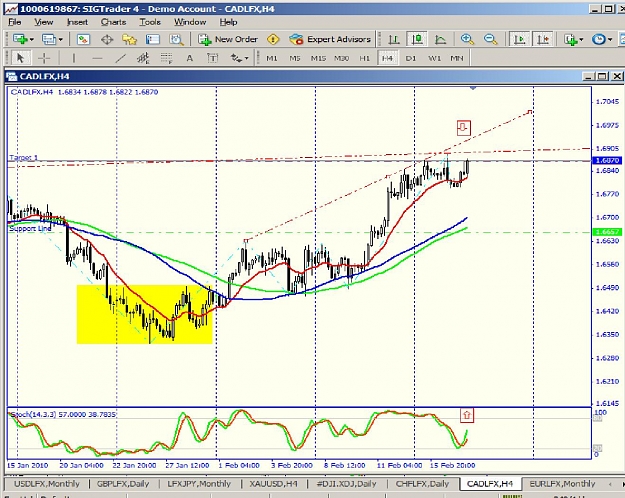Open the Strategy Tester icon
Image resolution: width=625 pixels, height=498 pixels.
point(176,39)
